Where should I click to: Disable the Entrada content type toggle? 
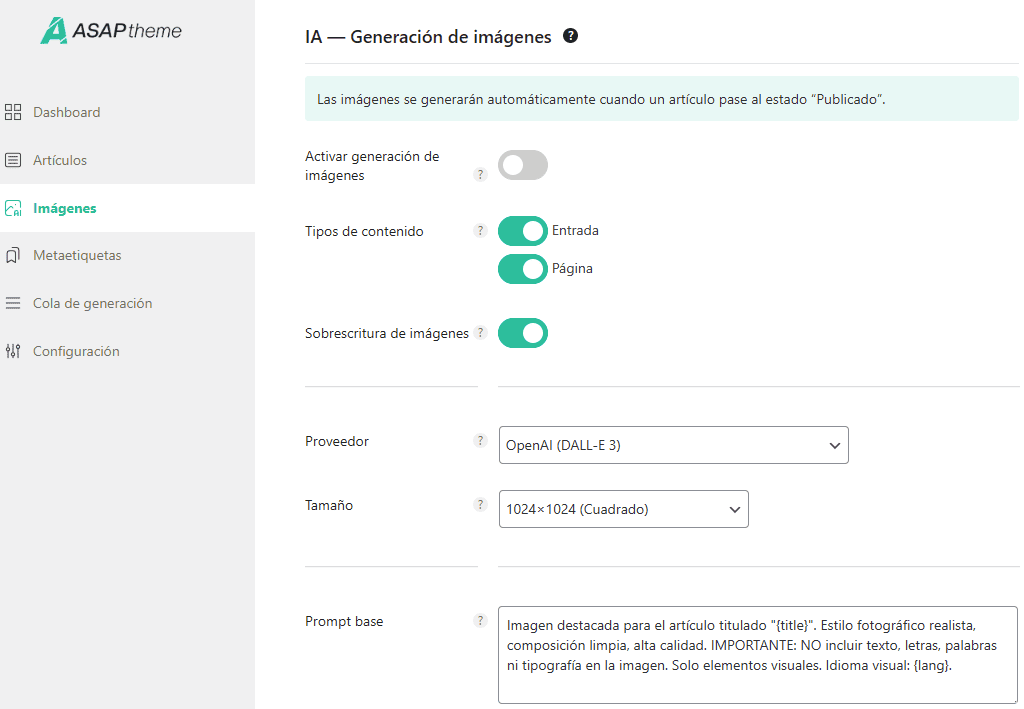coord(523,231)
